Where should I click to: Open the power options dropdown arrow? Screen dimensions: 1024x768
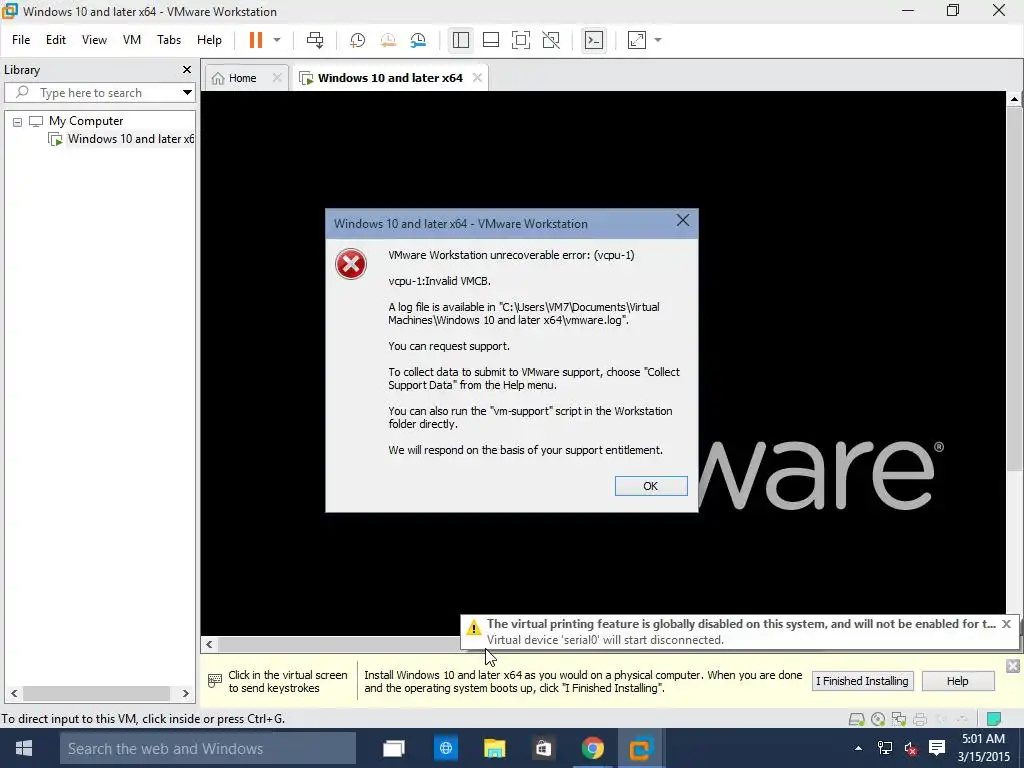coord(277,40)
